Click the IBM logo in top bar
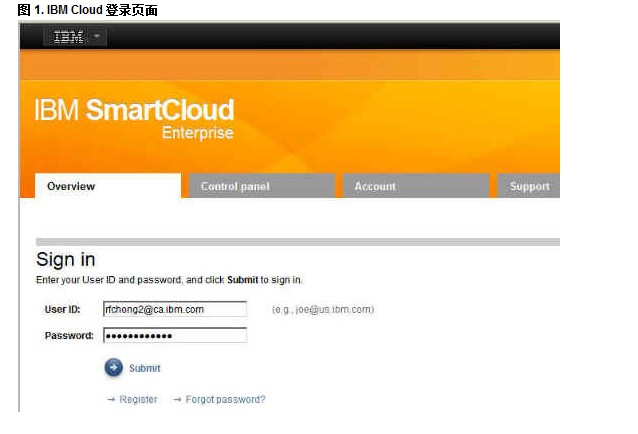638x434 pixels. tap(68, 37)
